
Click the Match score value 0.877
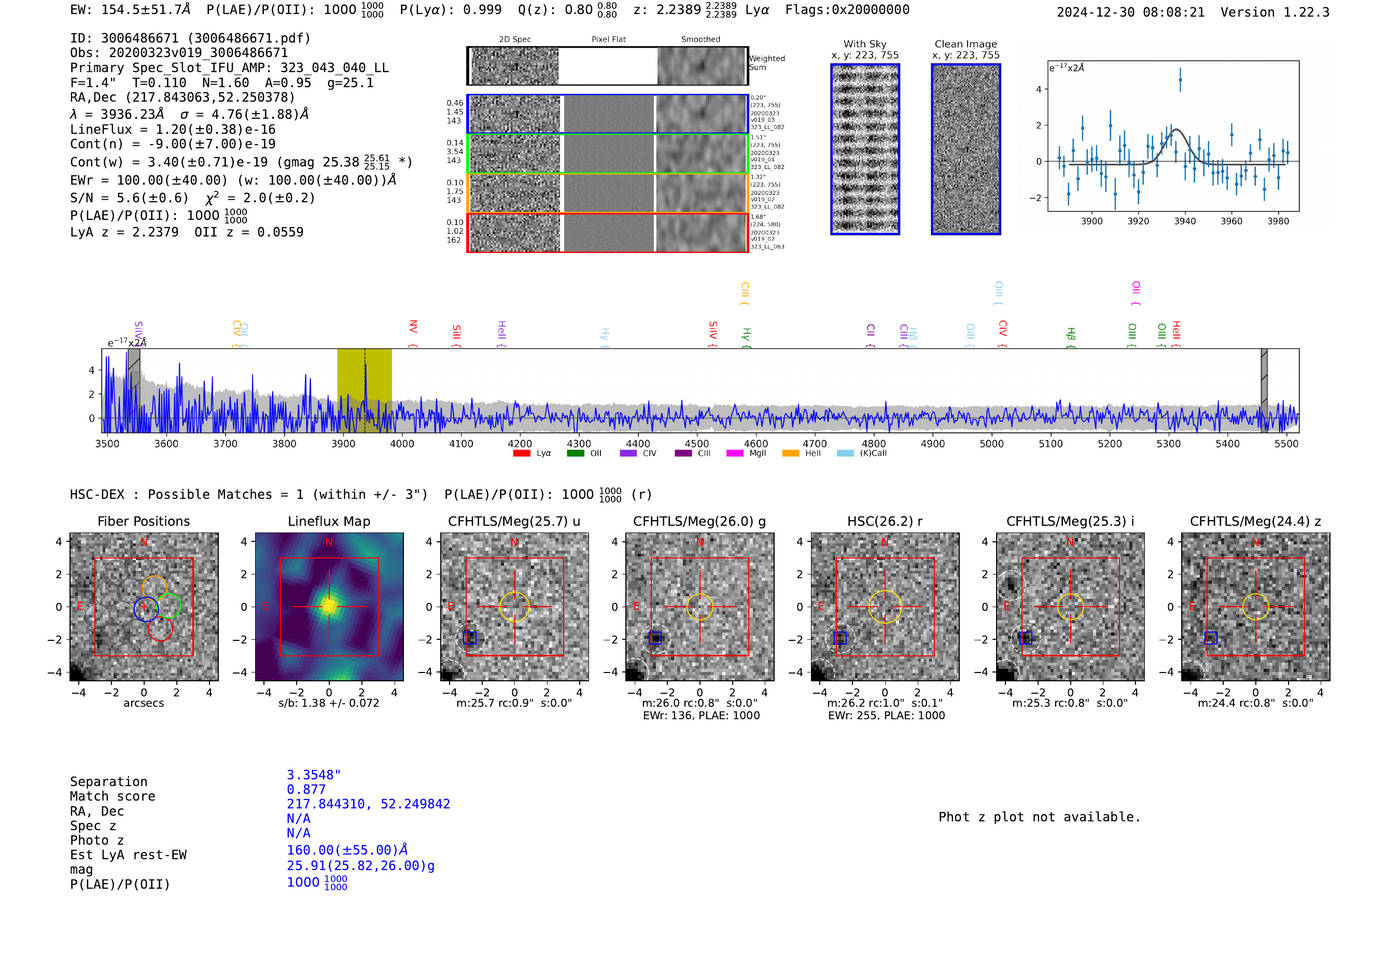click(307, 790)
